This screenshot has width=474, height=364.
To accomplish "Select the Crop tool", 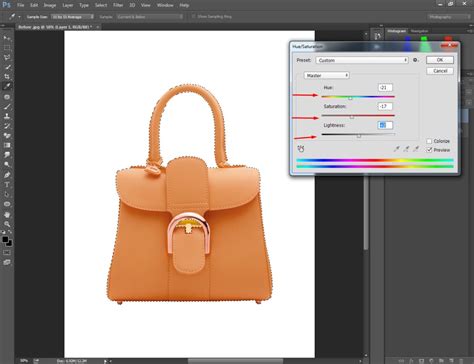I will pyautogui.click(x=7, y=77).
